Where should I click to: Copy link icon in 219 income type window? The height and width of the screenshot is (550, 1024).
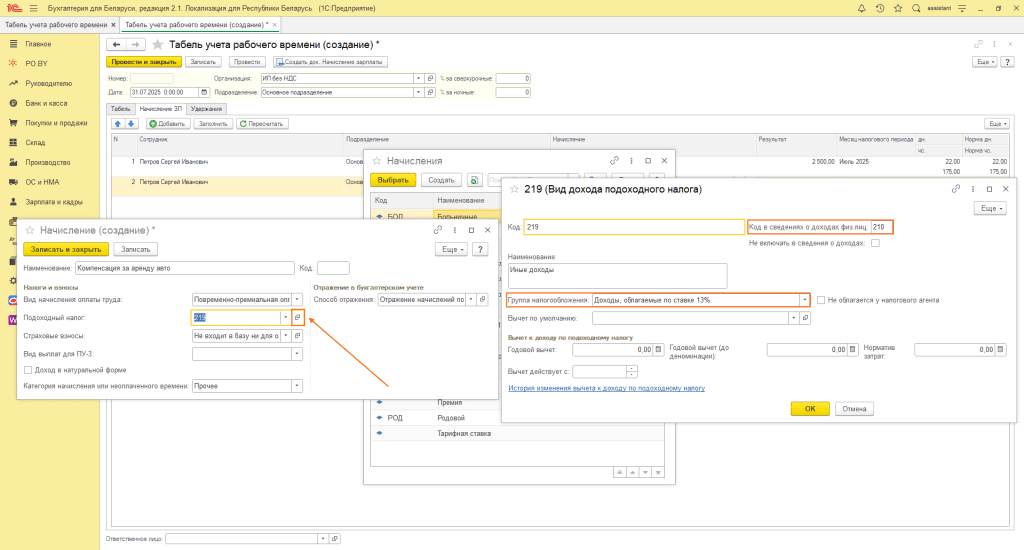coord(955,189)
